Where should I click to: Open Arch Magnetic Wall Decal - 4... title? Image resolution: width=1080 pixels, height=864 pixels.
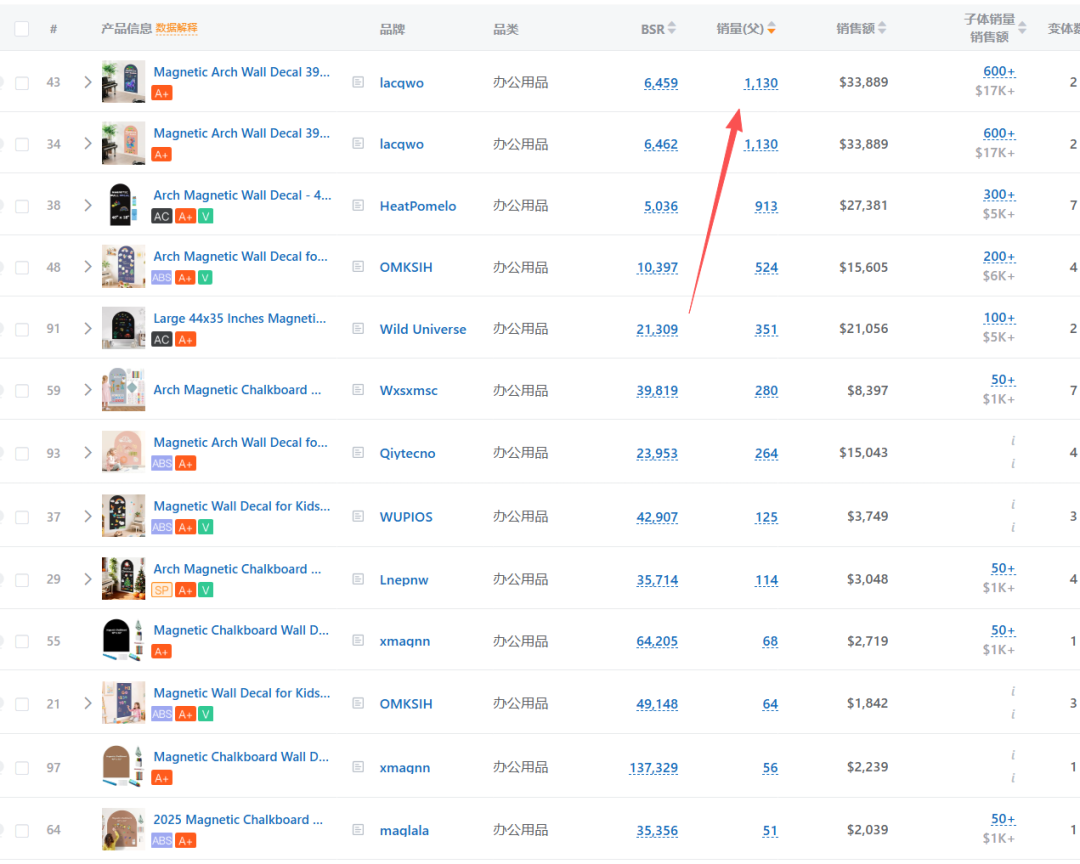click(242, 195)
